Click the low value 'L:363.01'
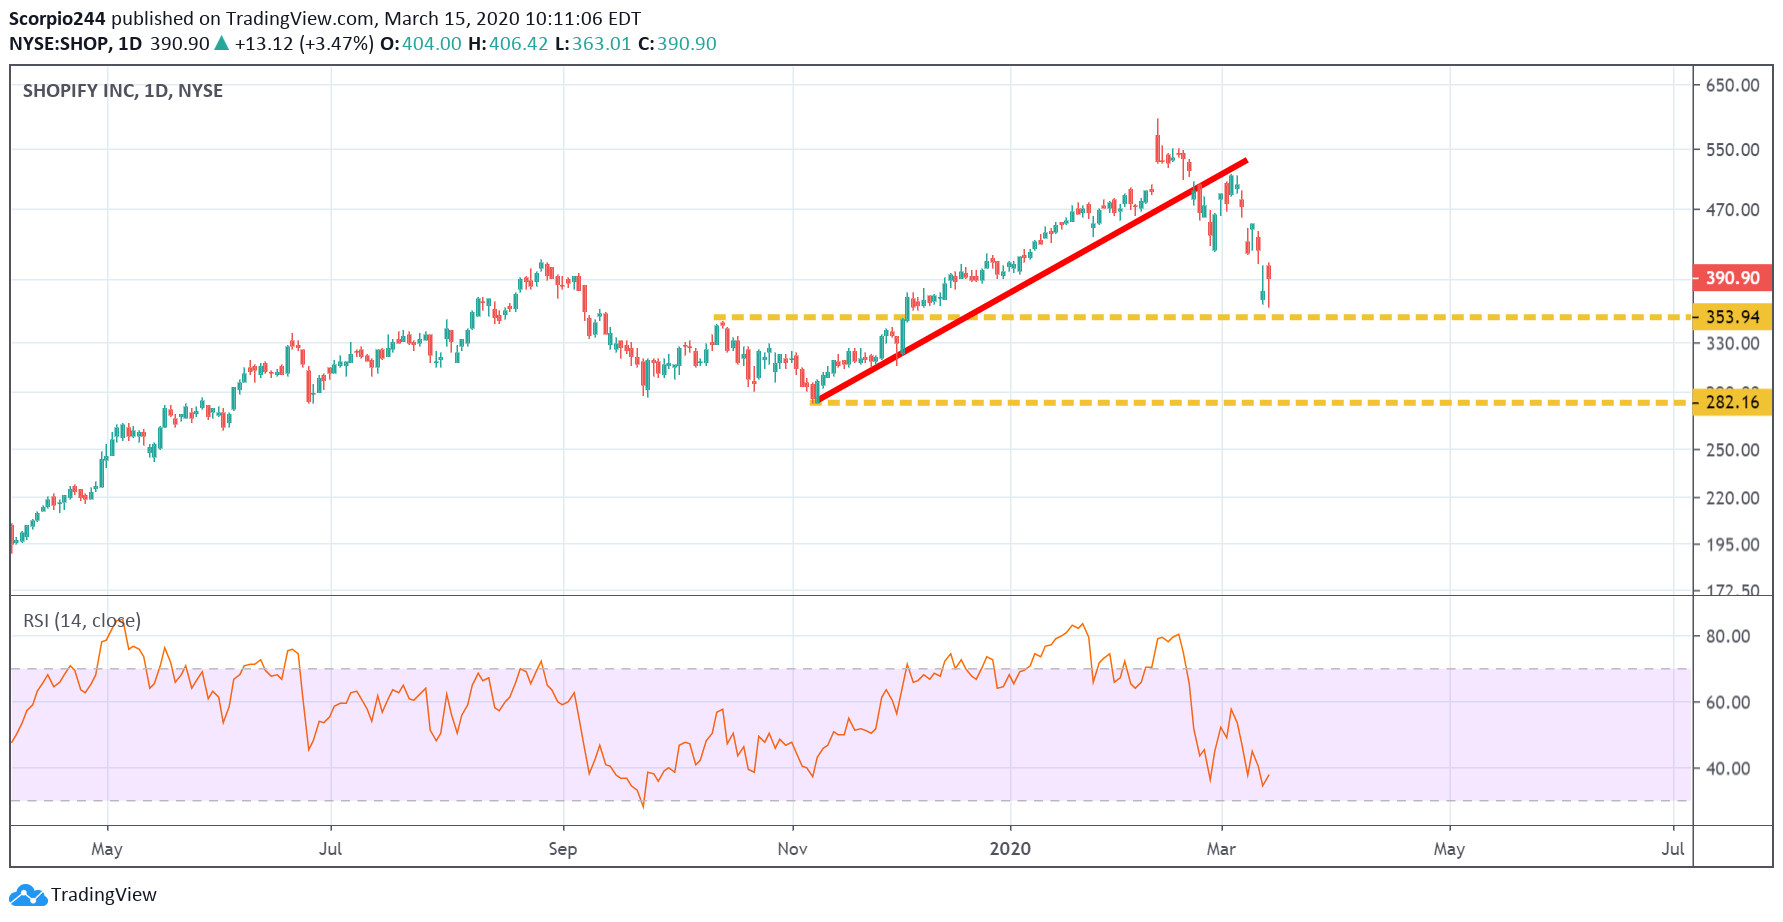The height and width of the screenshot is (922, 1783). [593, 44]
